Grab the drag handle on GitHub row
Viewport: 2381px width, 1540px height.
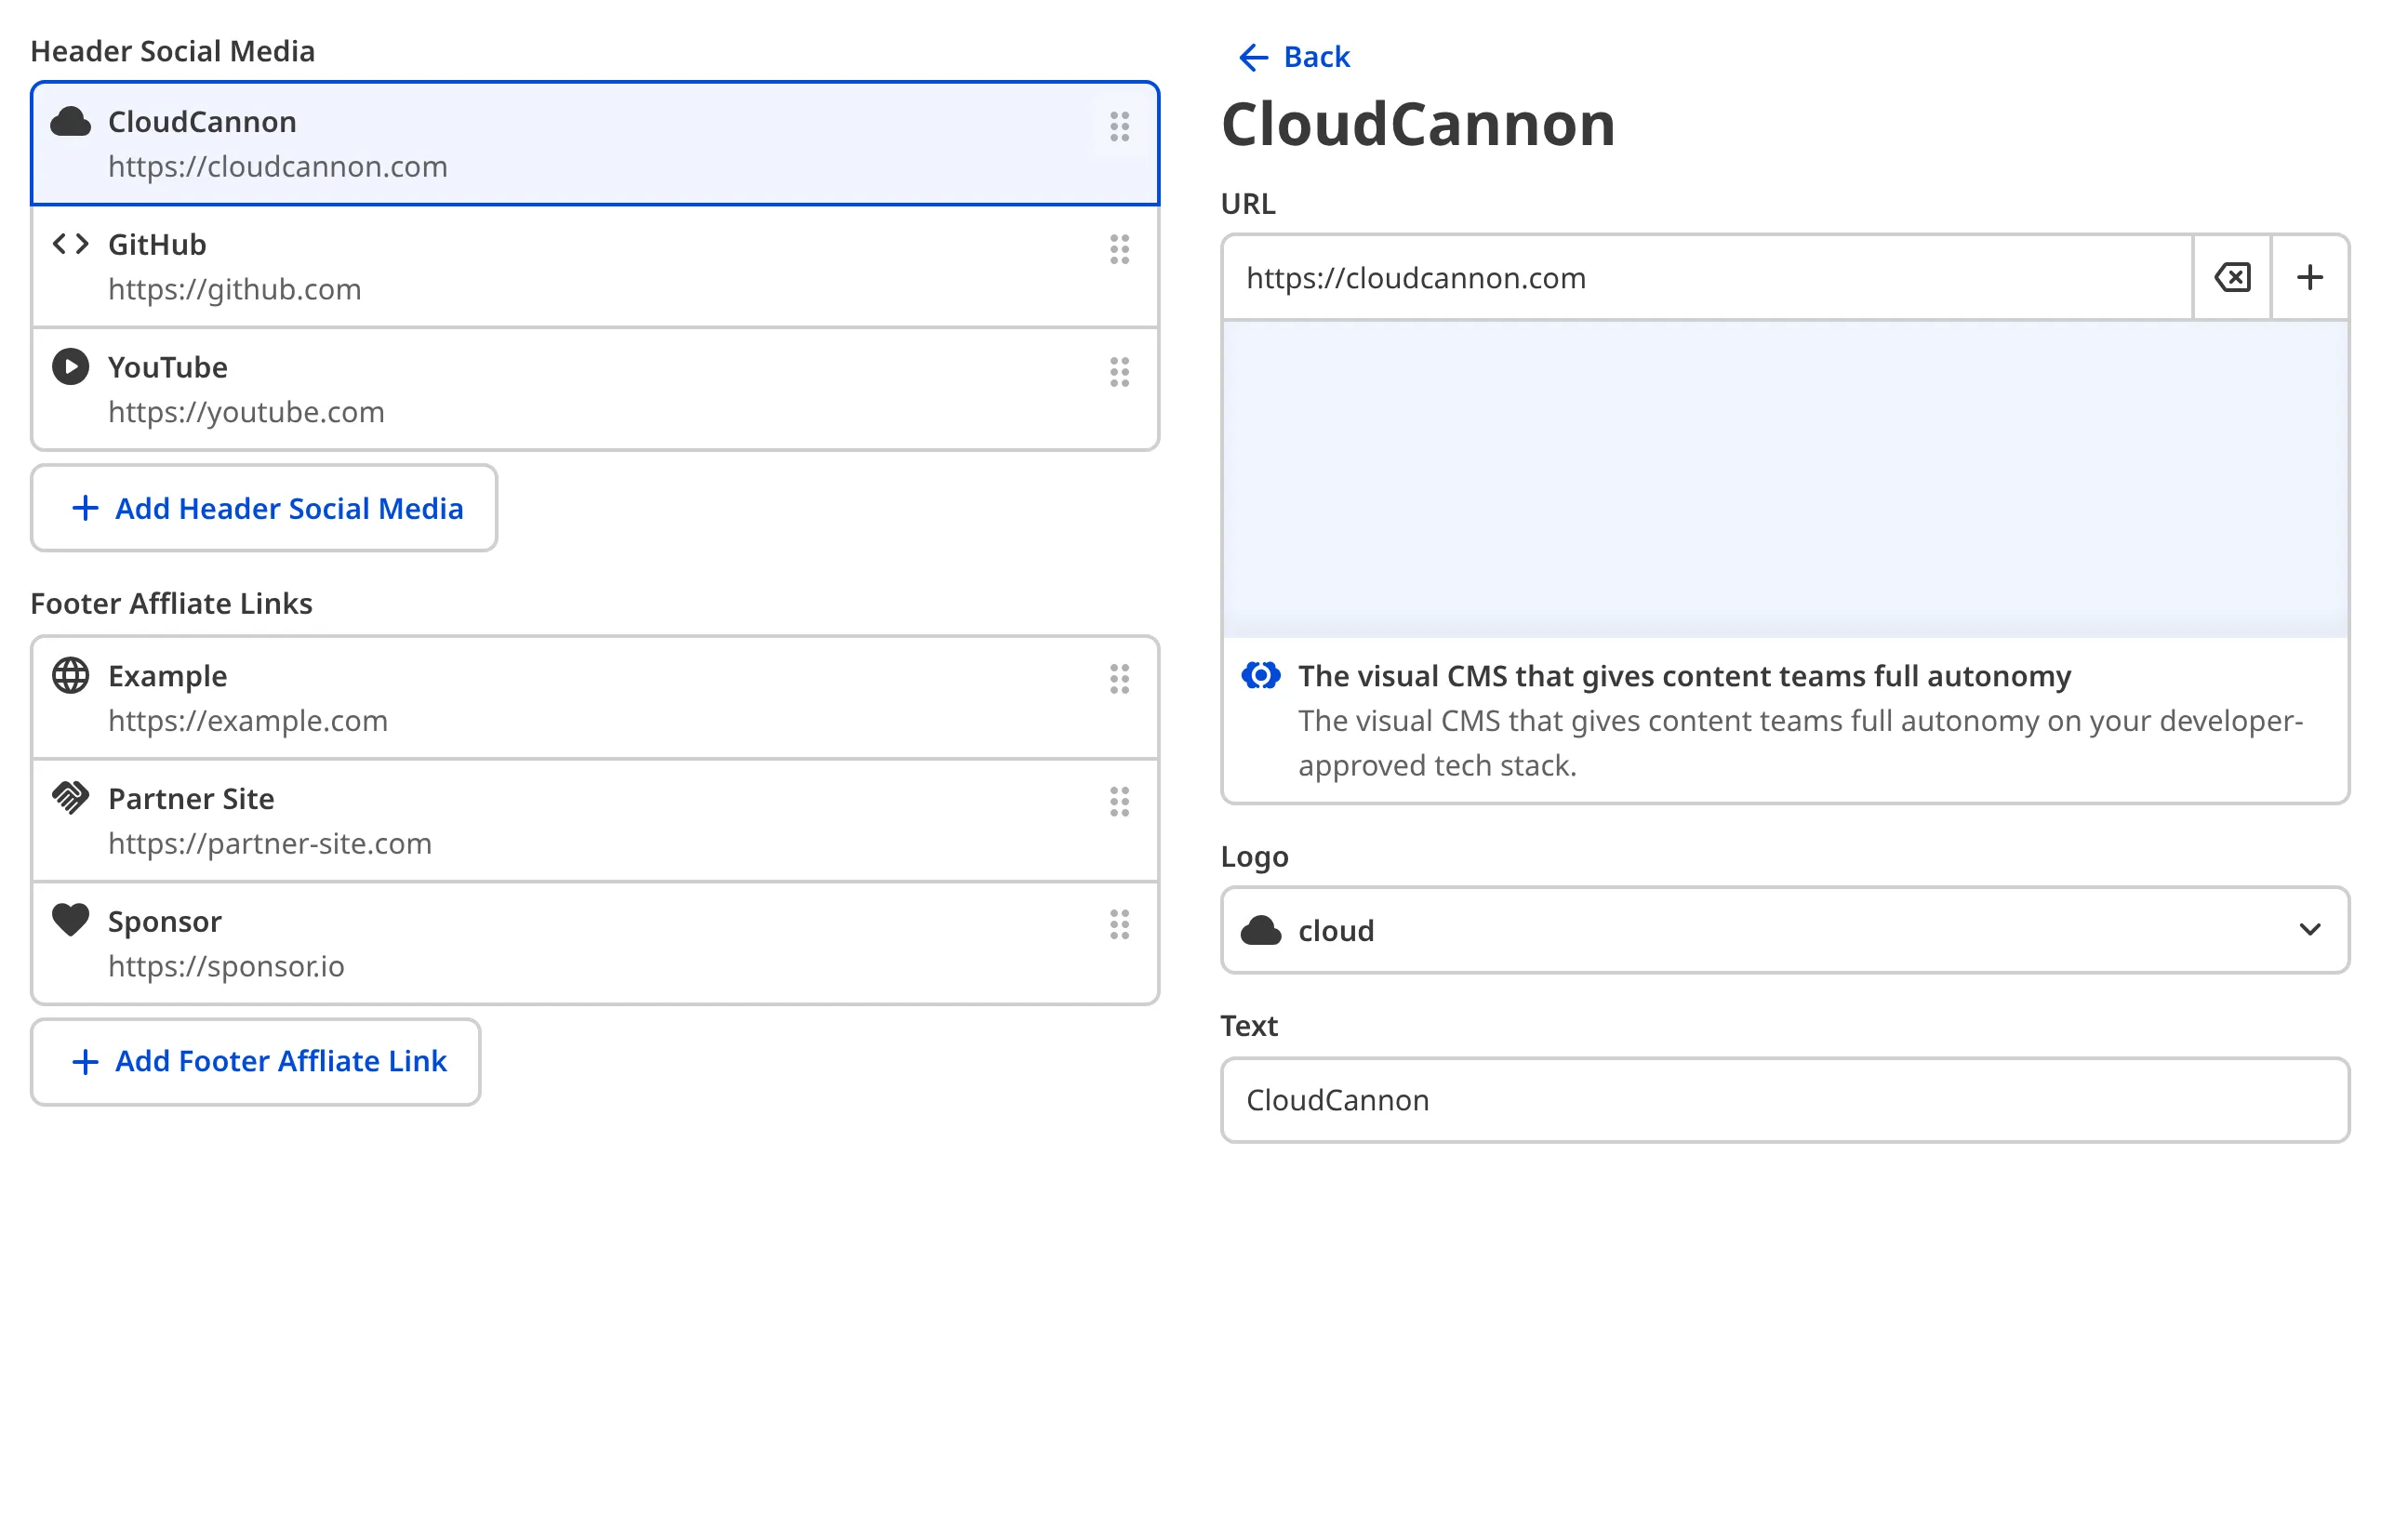pos(1119,249)
